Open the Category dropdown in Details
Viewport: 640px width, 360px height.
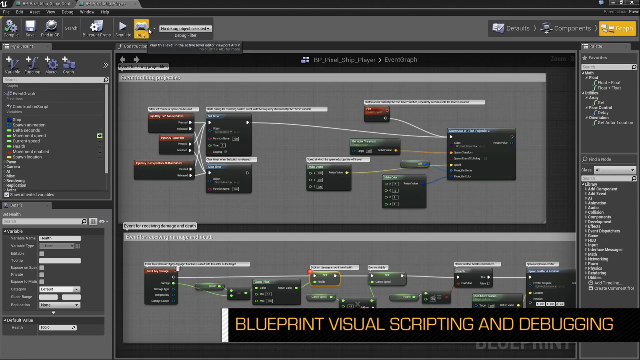tap(60, 289)
